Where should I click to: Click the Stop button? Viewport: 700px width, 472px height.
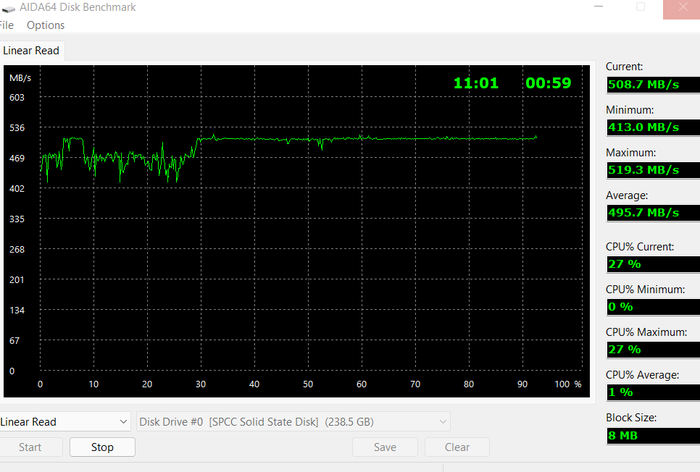coord(102,447)
